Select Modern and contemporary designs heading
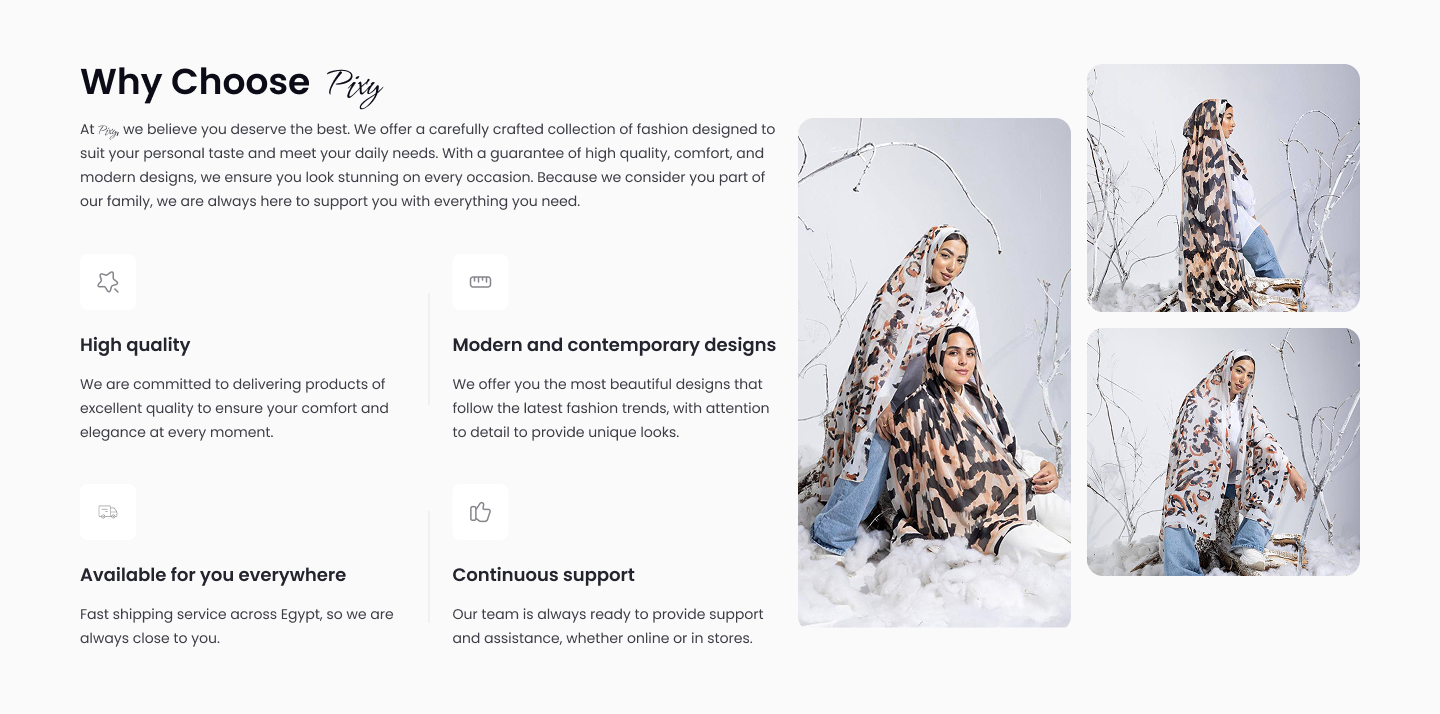 (x=614, y=345)
